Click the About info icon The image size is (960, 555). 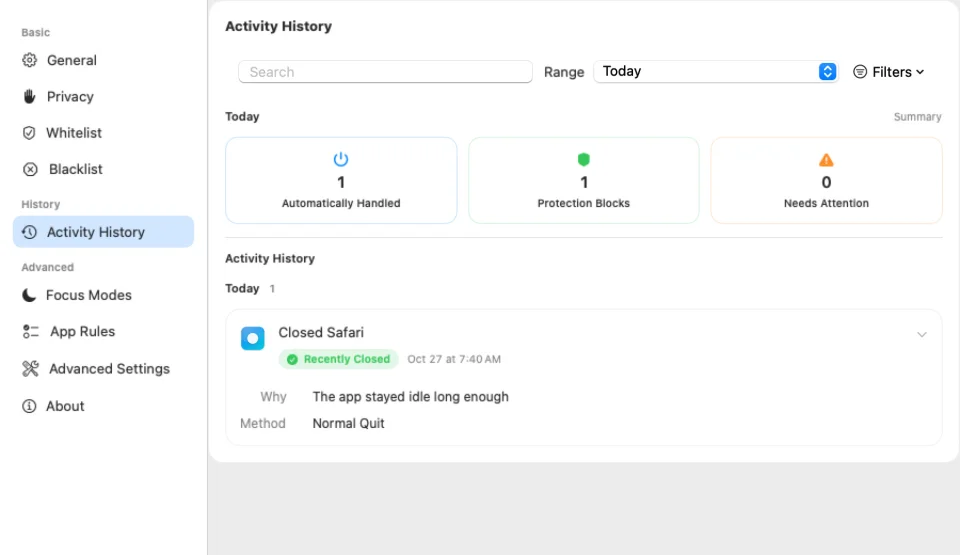tap(29, 406)
